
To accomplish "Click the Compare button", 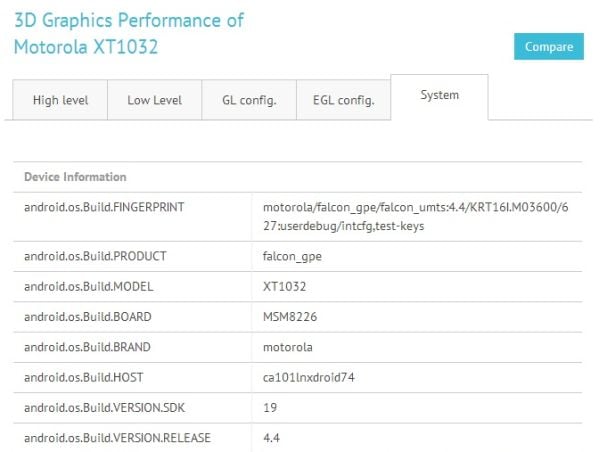I will (549, 46).
